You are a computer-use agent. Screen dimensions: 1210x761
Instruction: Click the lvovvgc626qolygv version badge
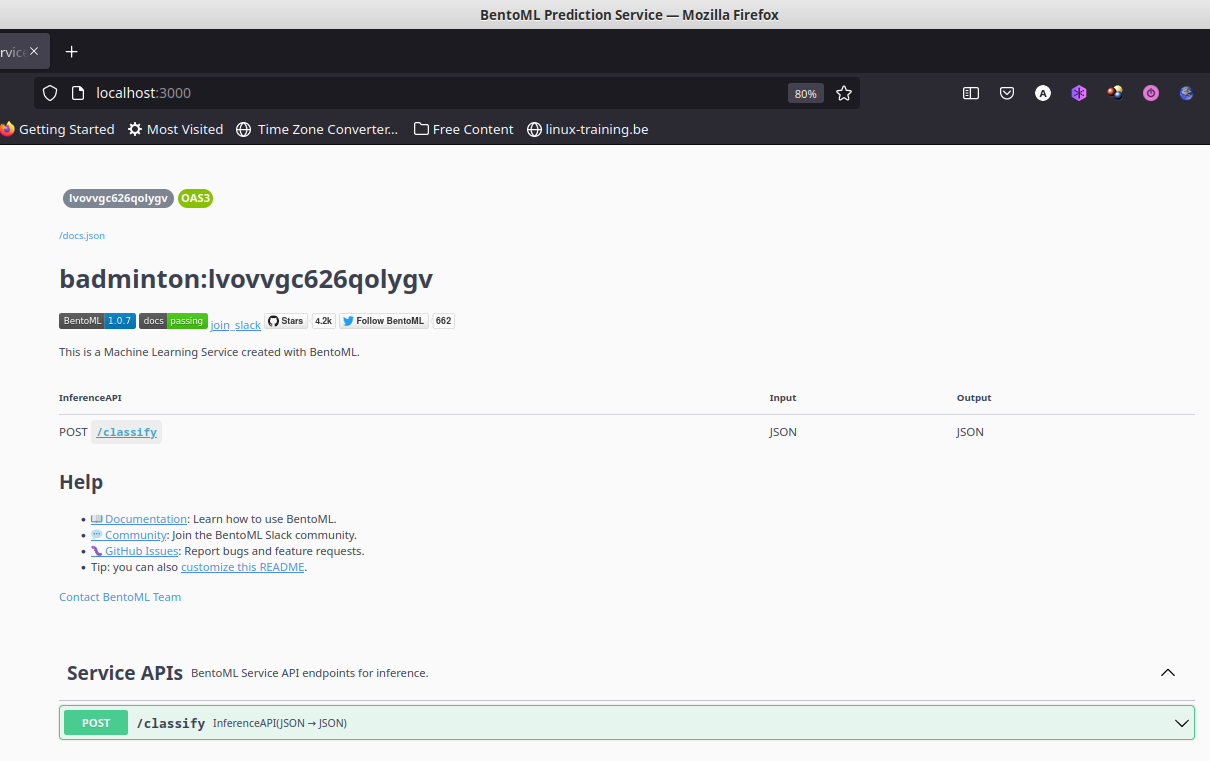(x=118, y=198)
